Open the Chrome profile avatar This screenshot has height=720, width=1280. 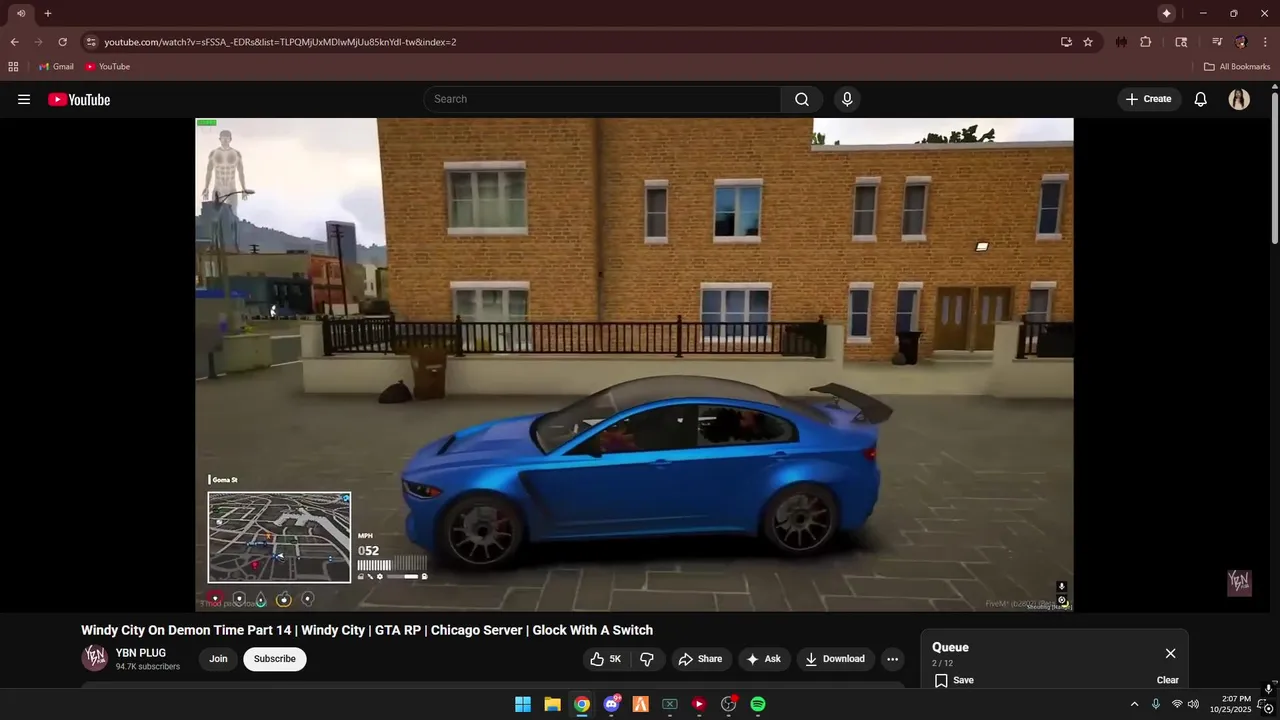[x=1241, y=42]
